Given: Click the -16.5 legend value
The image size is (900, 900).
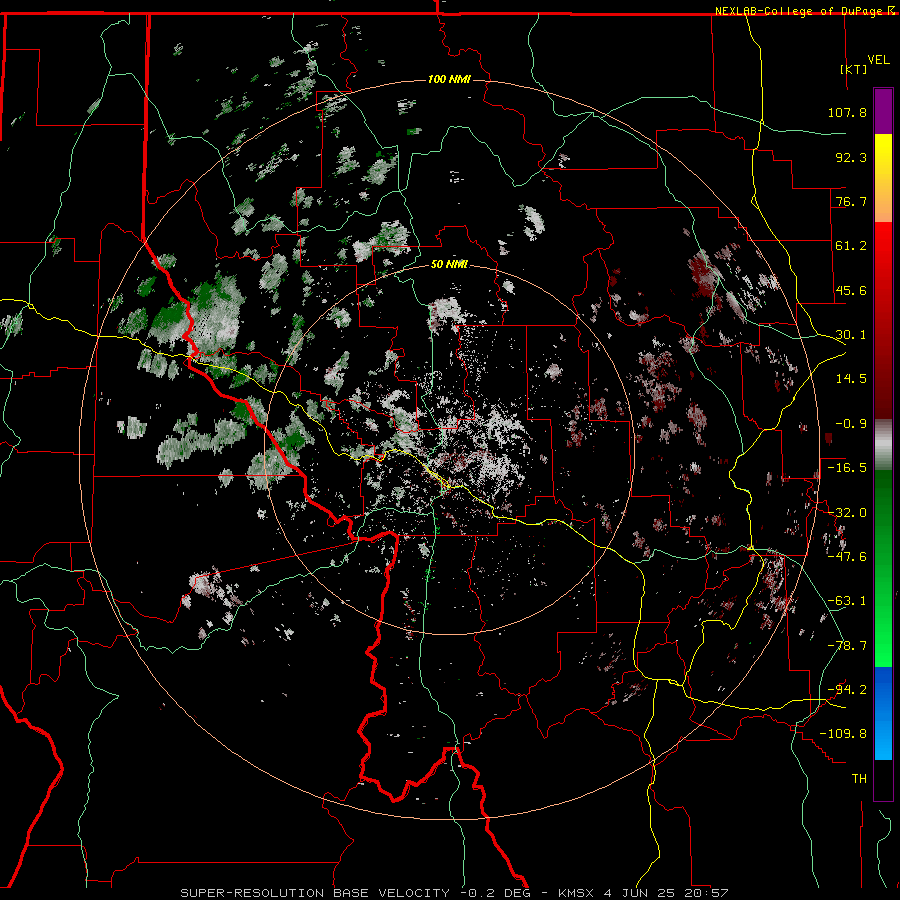Looking at the screenshot, I should [x=847, y=468].
